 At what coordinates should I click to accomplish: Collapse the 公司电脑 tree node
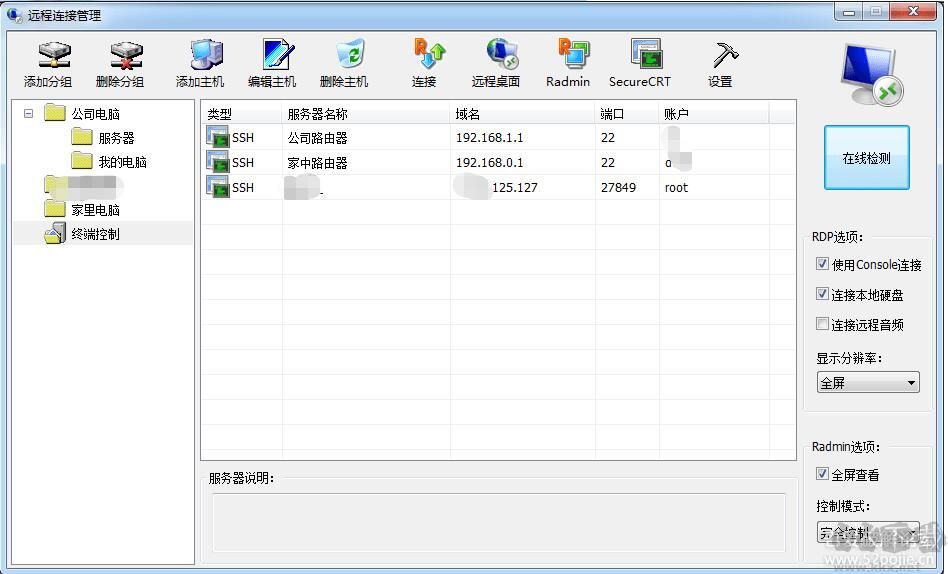[x=28, y=113]
